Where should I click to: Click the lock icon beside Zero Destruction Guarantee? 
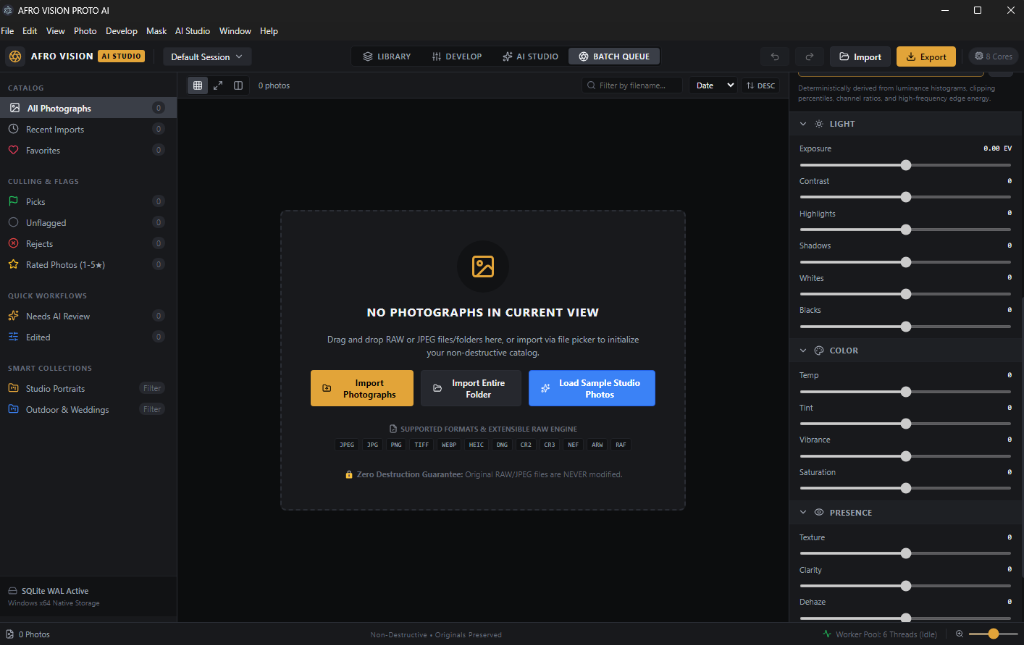click(x=349, y=475)
